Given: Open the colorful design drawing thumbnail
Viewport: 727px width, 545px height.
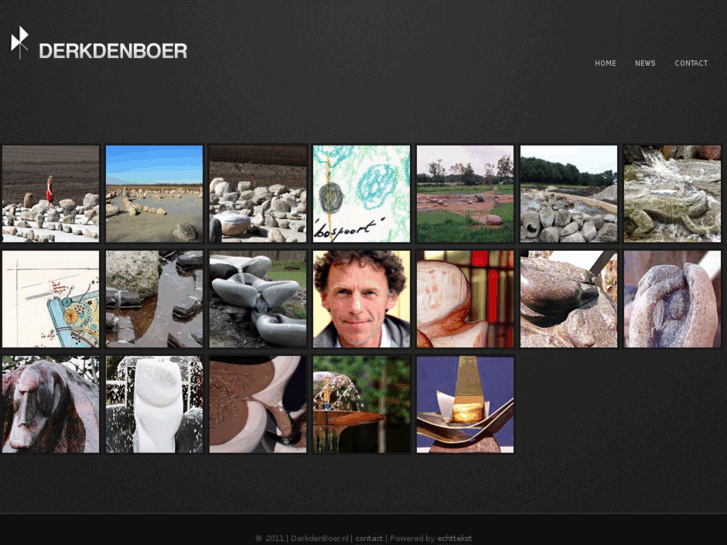Looking at the screenshot, I should (51, 299).
